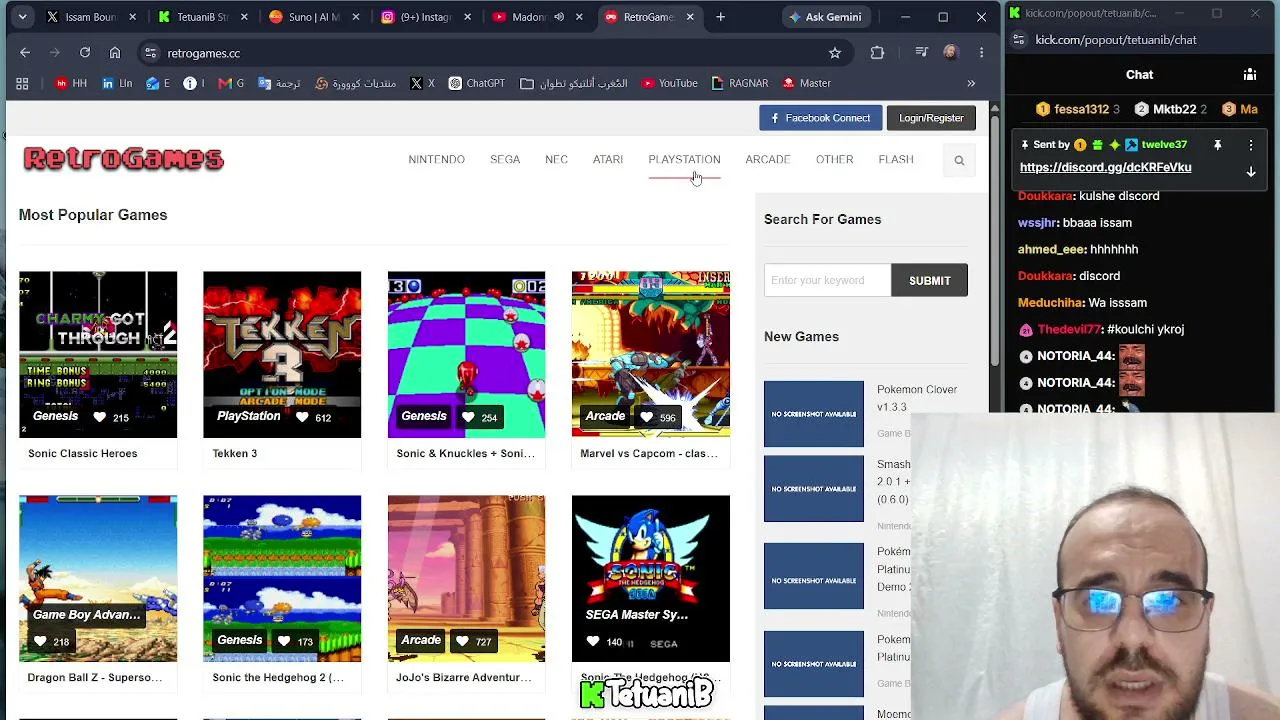Go back using the browser back arrow

(25, 53)
